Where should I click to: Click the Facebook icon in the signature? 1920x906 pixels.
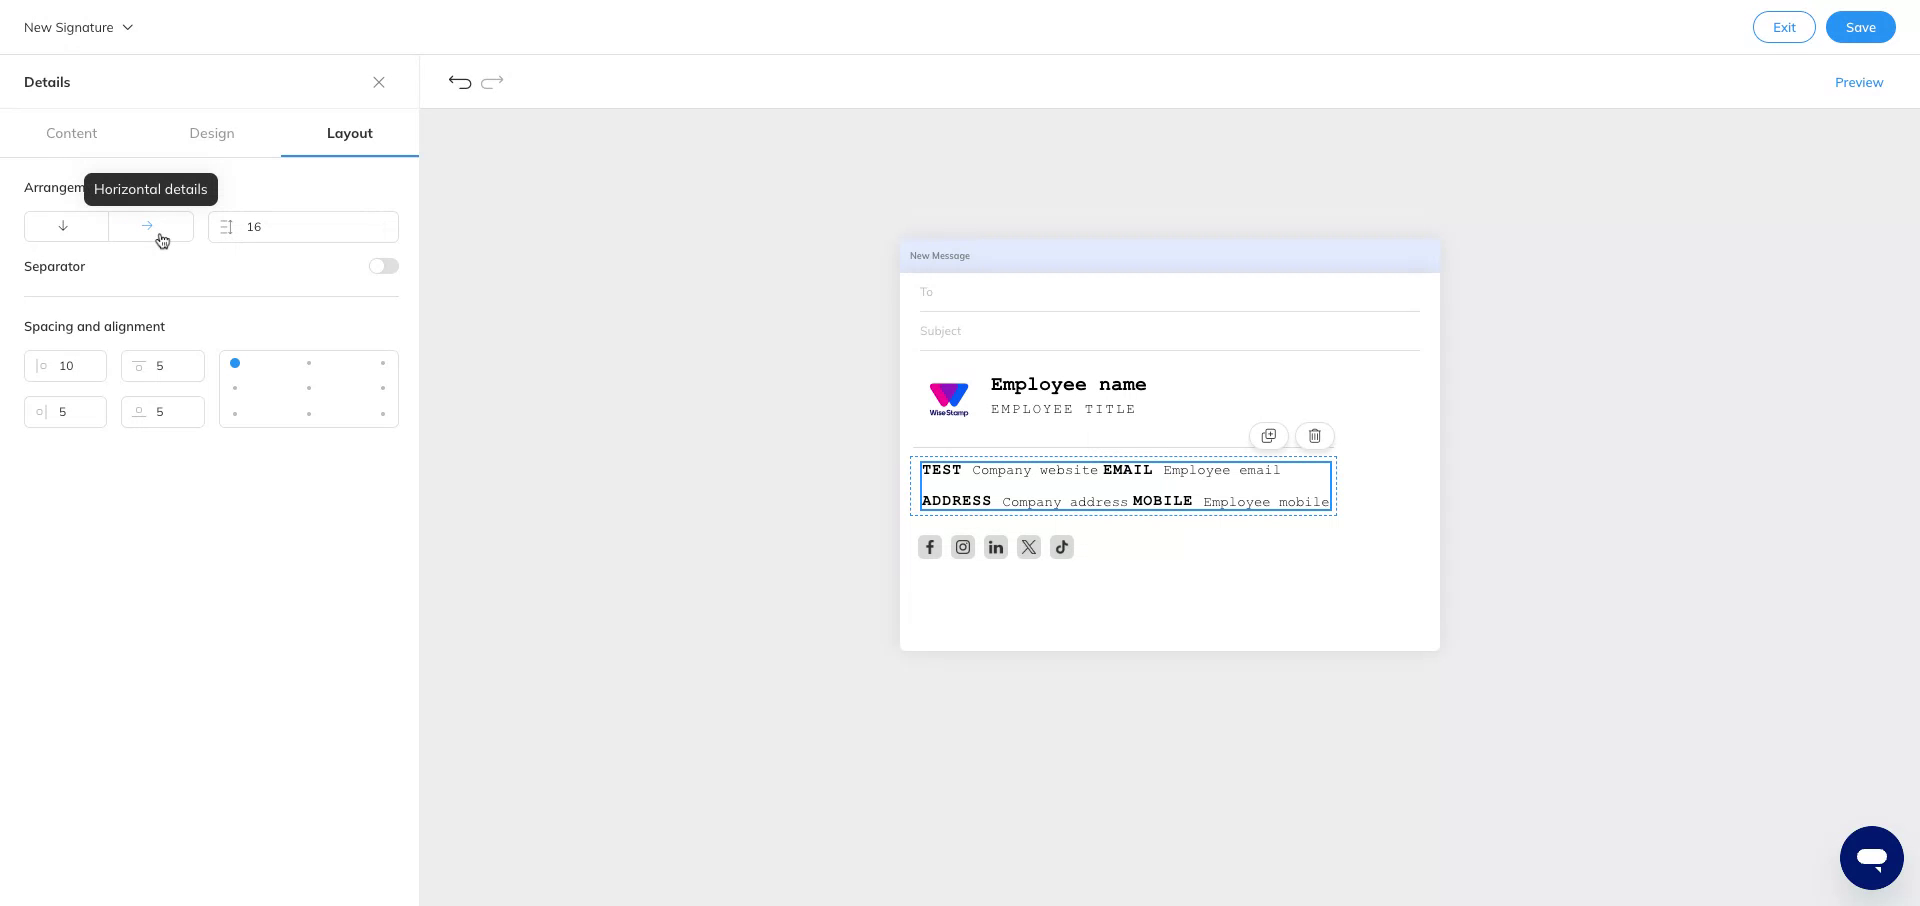click(x=929, y=547)
